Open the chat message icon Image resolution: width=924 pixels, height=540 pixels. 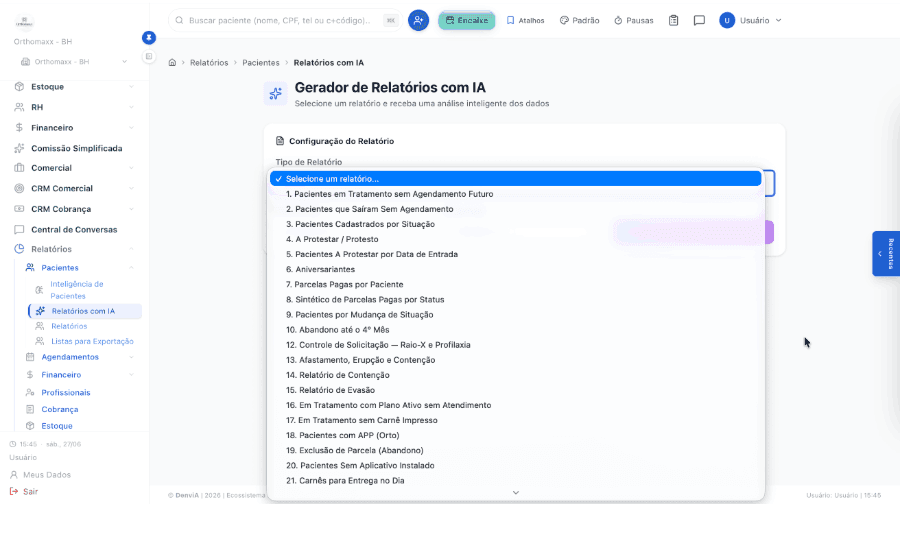[x=699, y=21]
